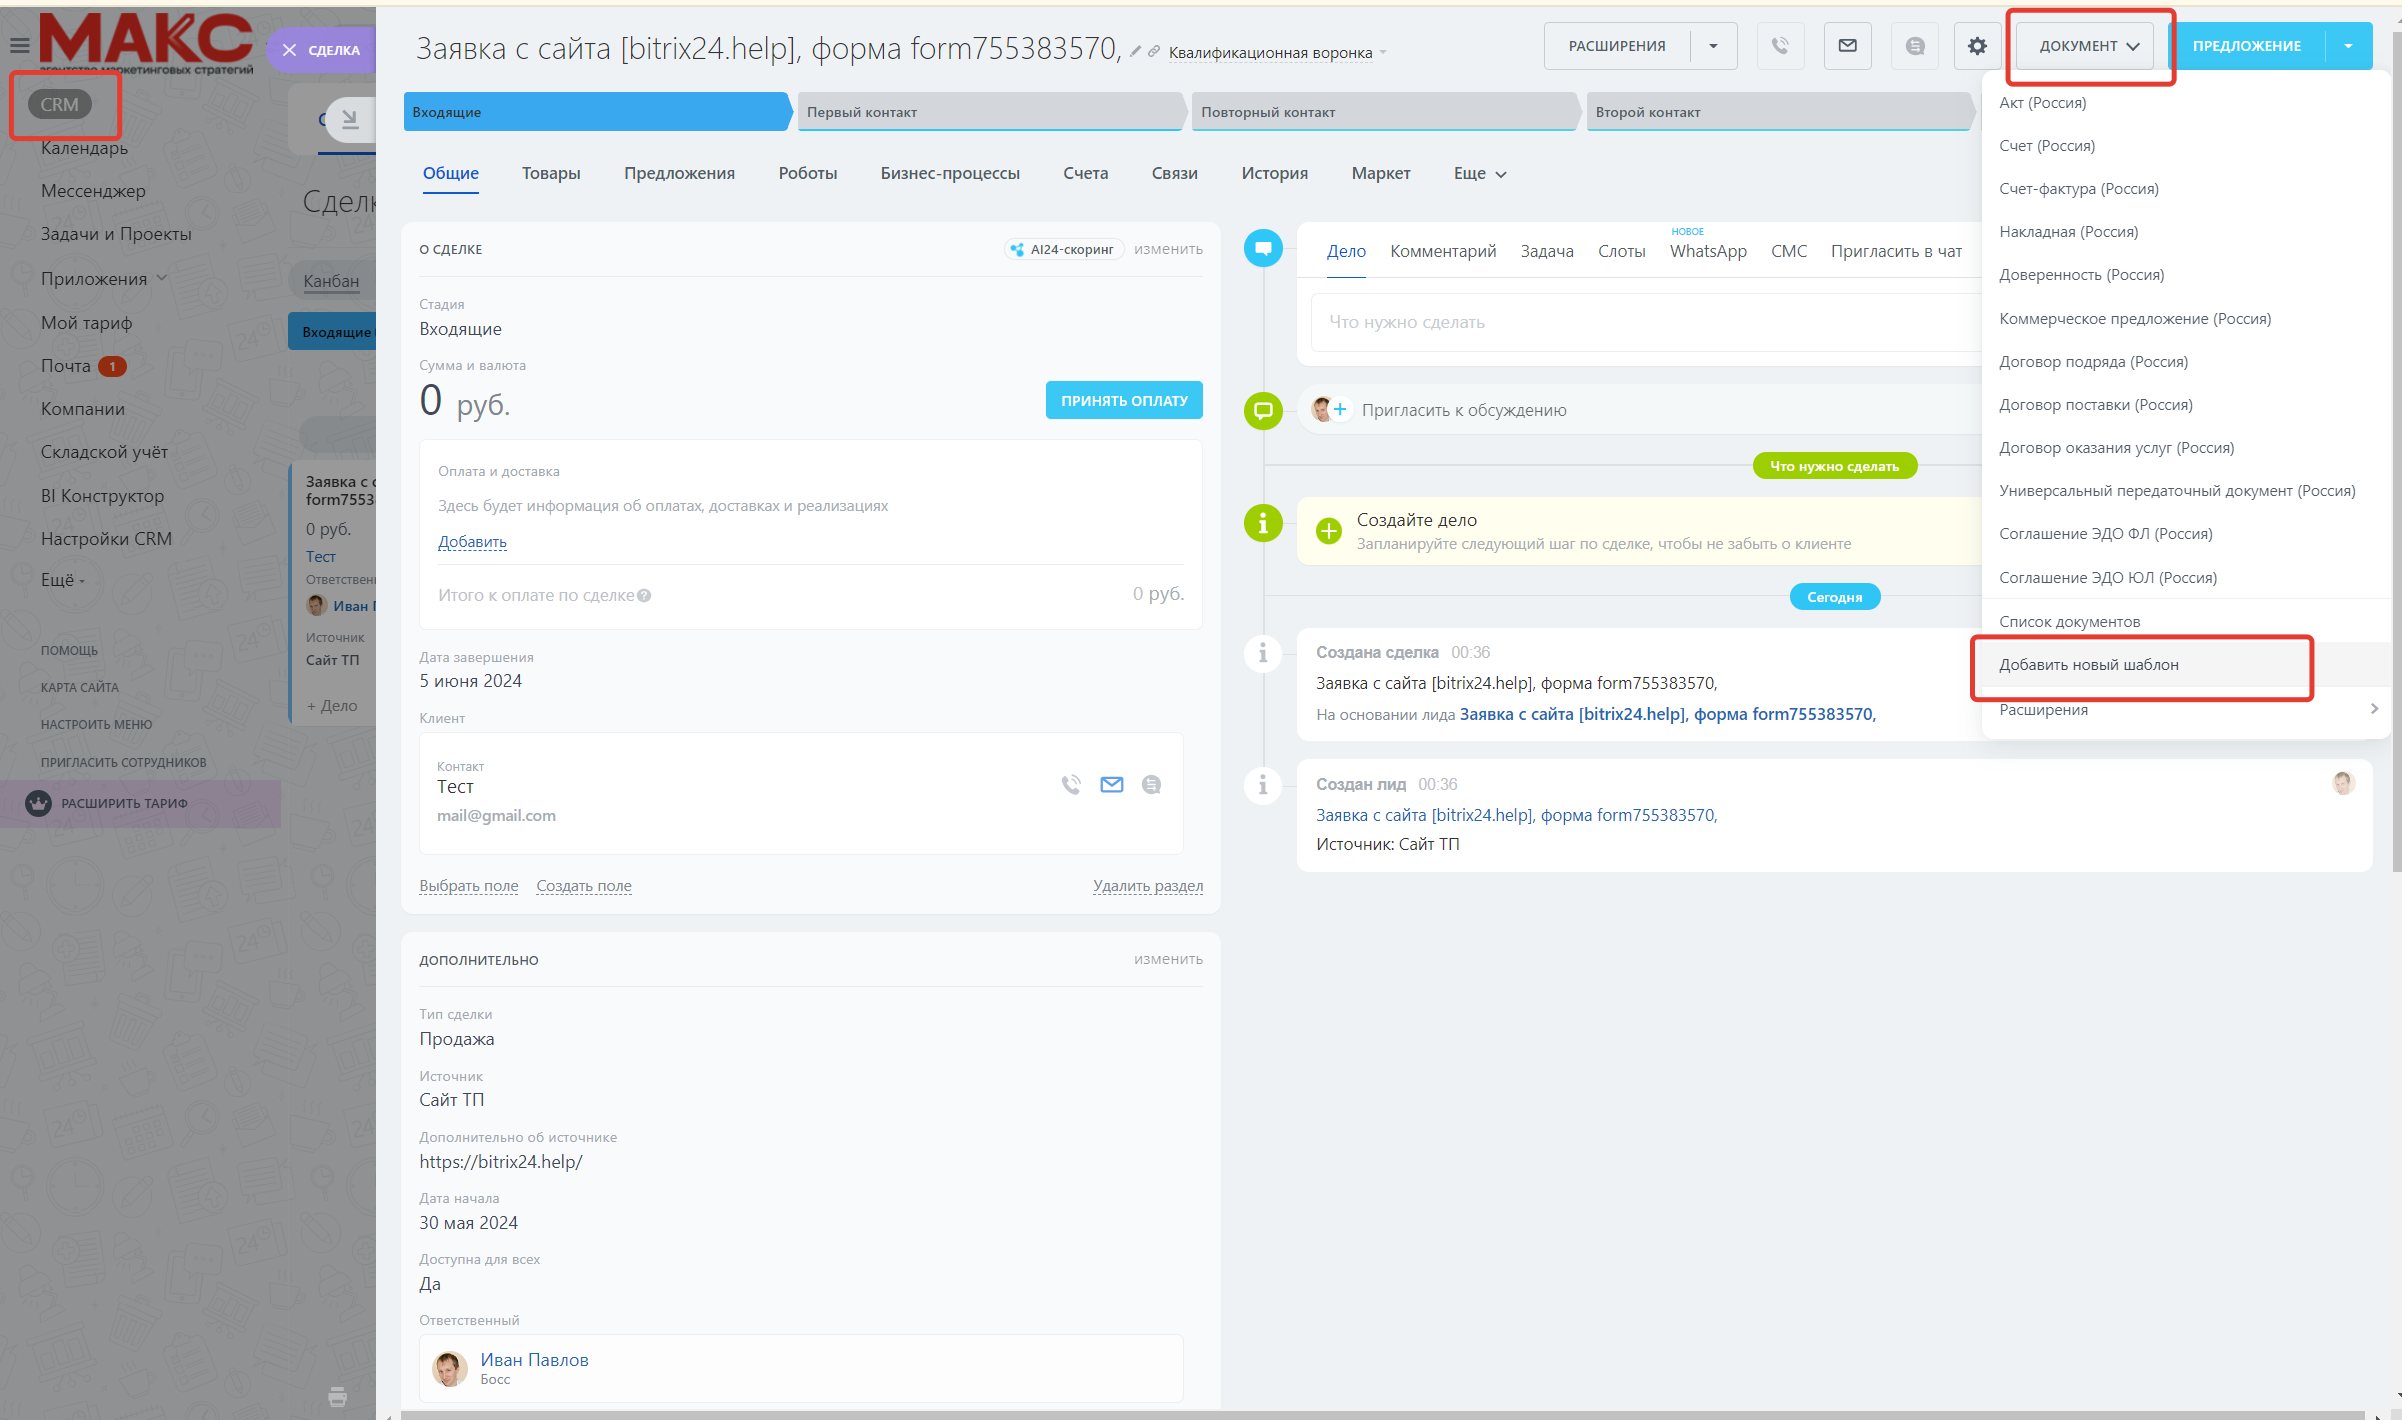Open the РАСШИРЕНИЯ dropdown arrow
2402x1420 pixels.
coord(1713,46)
